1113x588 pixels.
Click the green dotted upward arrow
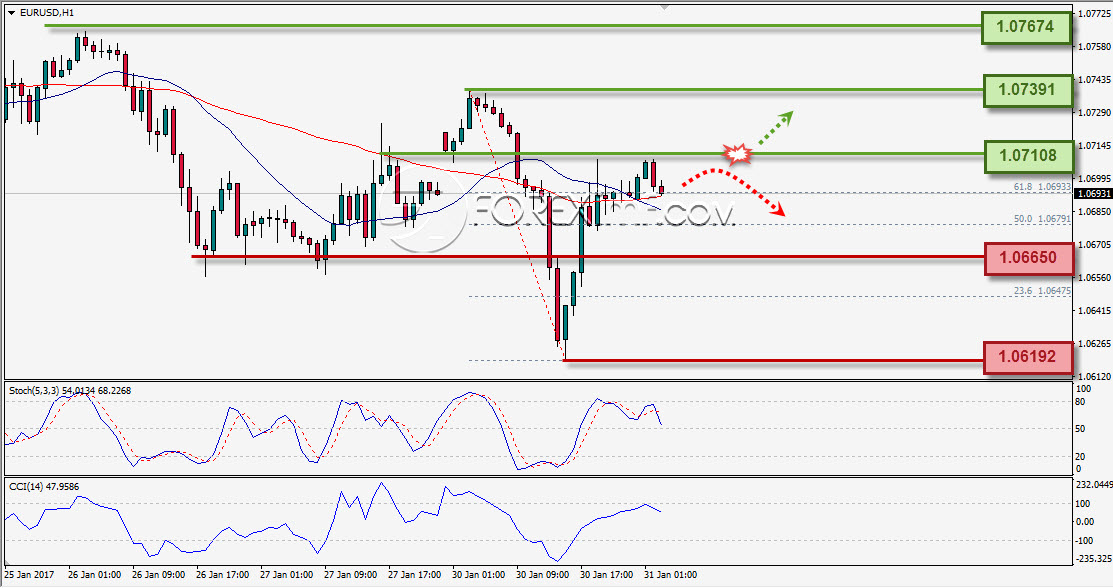(776, 128)
